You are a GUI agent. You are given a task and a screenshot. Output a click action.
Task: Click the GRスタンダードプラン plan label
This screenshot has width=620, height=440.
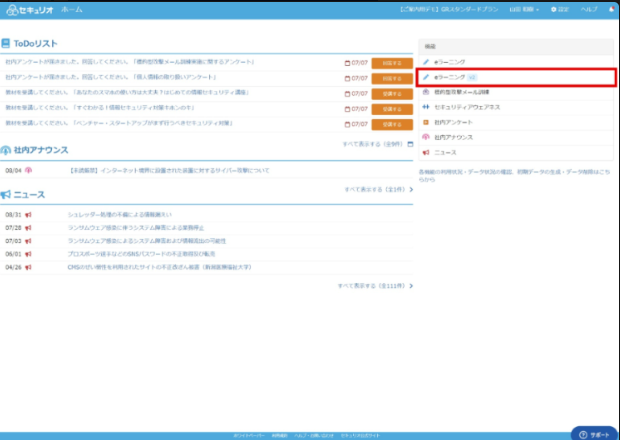(449, 9)
